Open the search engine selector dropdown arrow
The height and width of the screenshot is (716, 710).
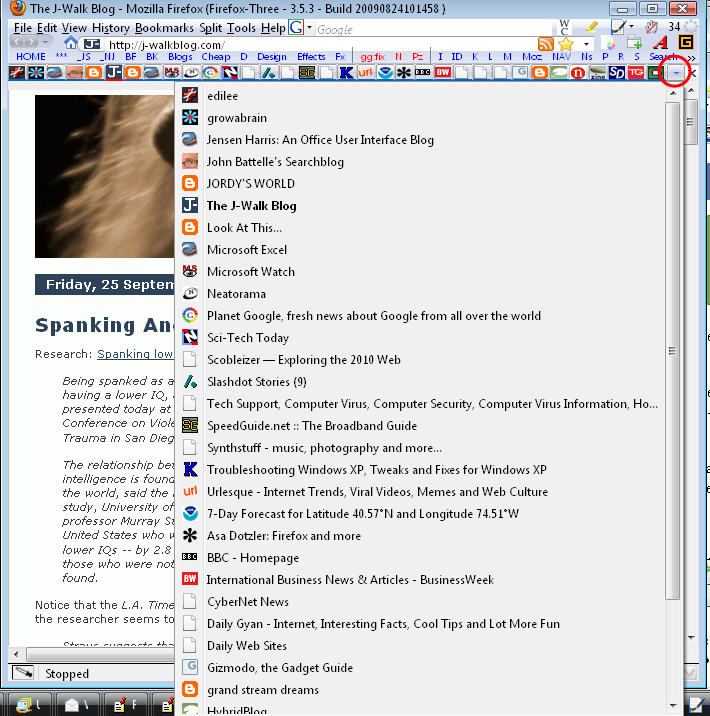[310, 27]
